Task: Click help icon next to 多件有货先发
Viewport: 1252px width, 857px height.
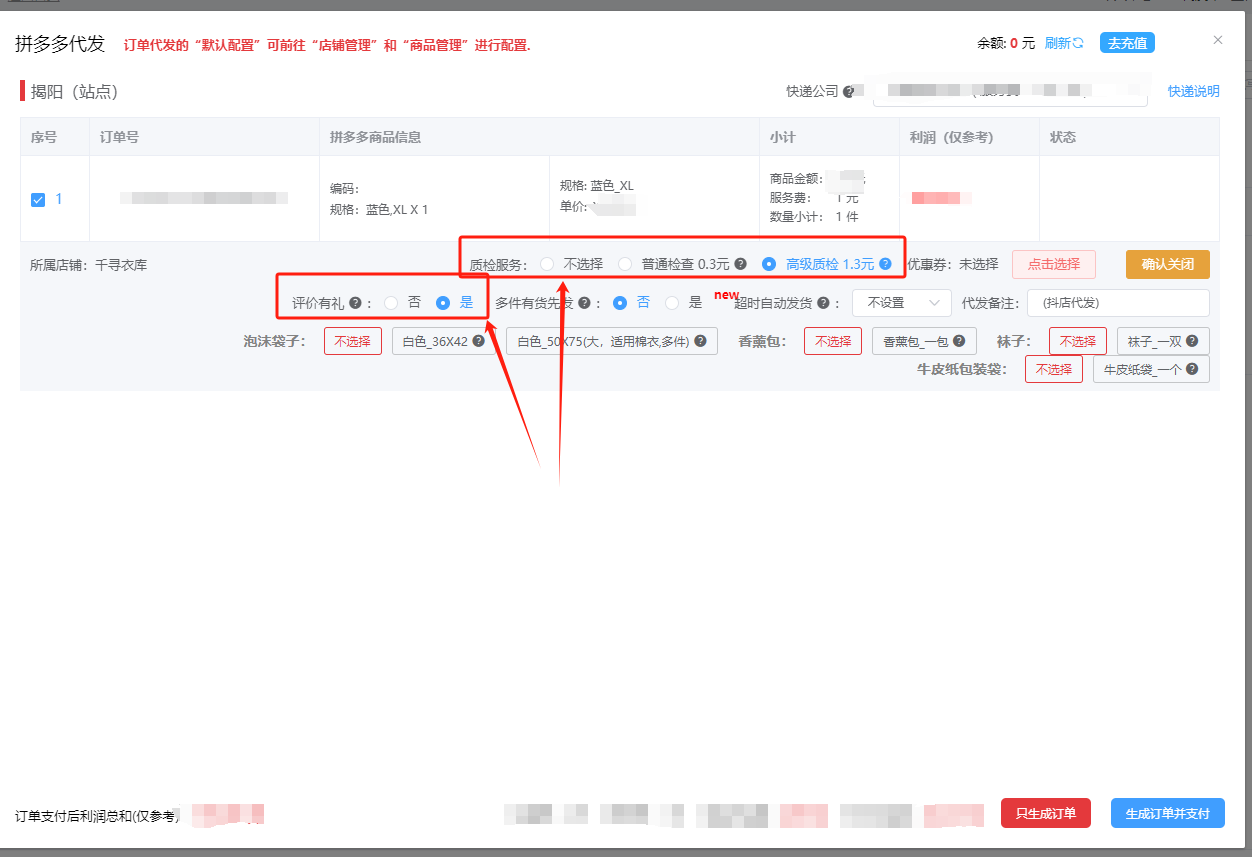Action: pos(583,302)
